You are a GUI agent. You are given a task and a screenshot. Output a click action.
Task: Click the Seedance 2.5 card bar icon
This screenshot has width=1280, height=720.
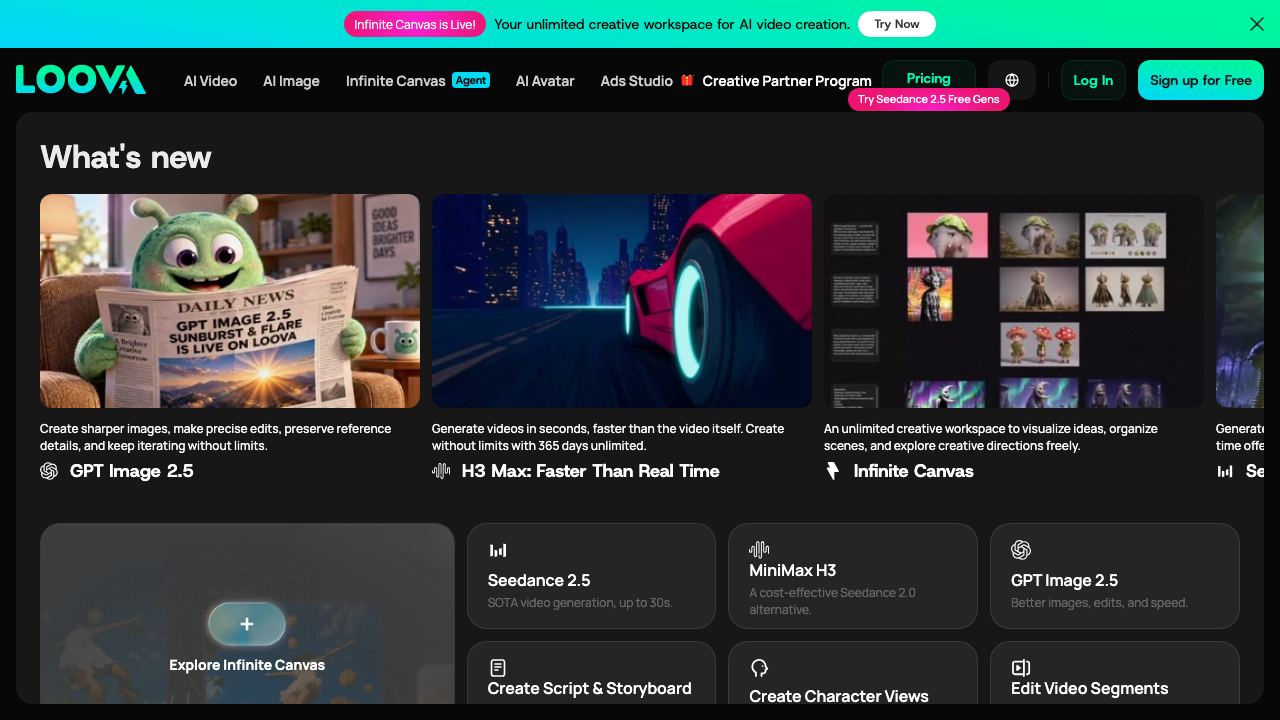tap(498, 550)
